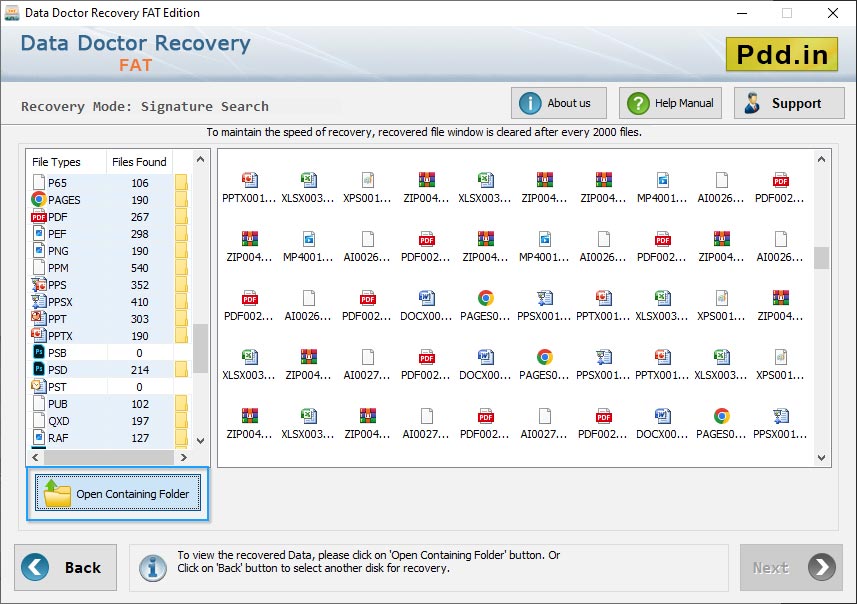
Task: Click file types list scroll down arrow
Action: coord(200,441)
